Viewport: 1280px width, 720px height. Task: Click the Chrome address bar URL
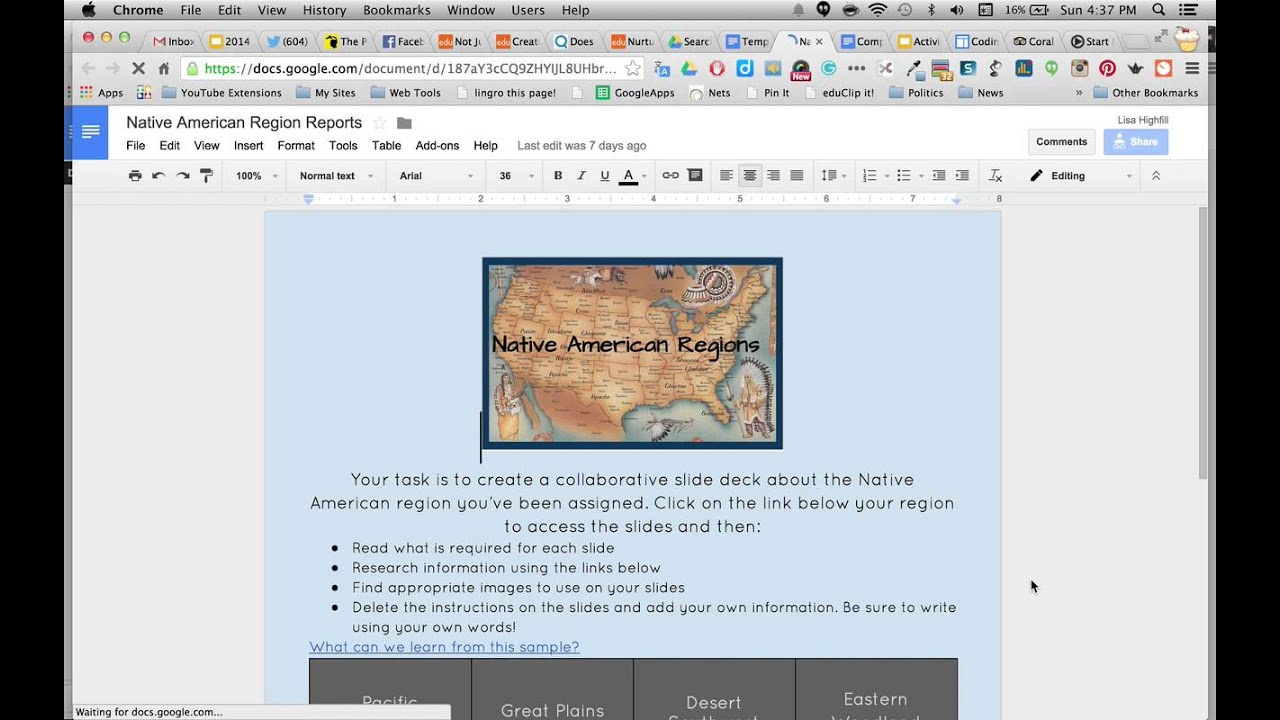pos(410,69)
